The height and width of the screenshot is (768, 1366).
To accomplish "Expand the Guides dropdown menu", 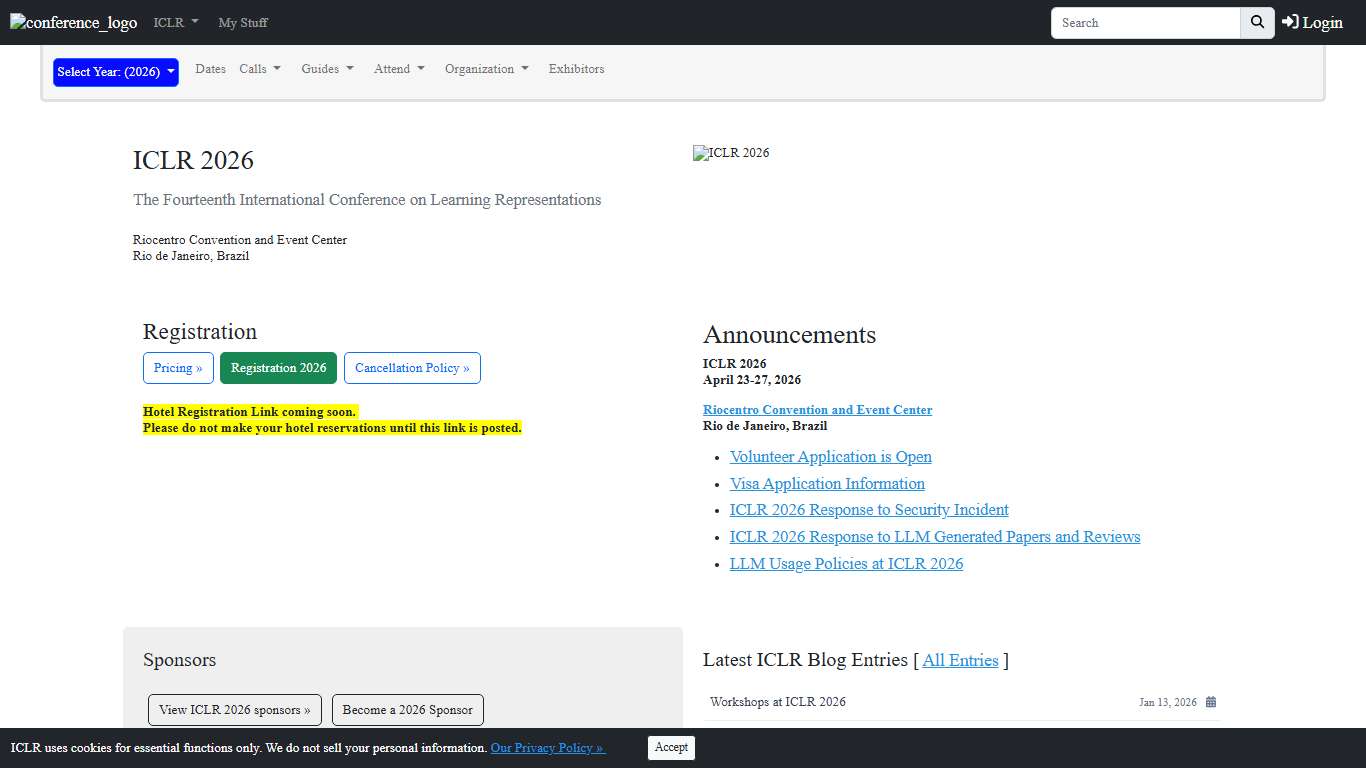I will coord(327,69).
